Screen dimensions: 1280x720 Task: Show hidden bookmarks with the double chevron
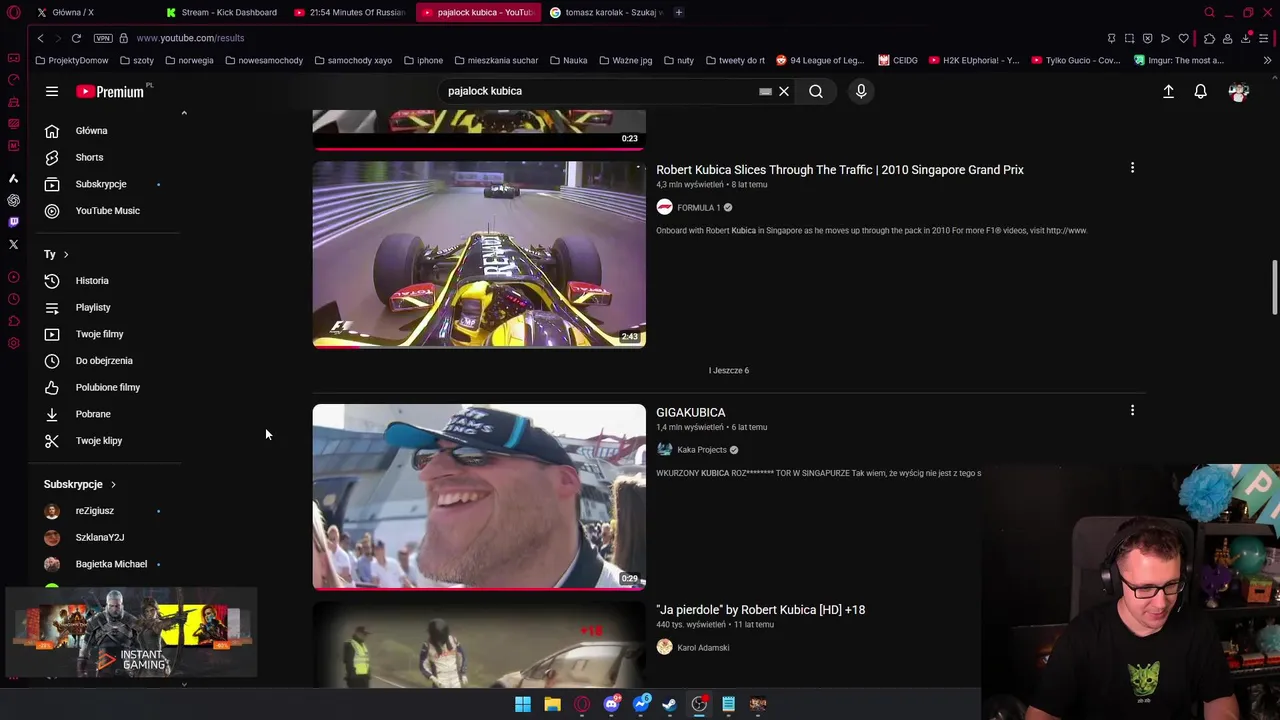pyautogui.click(x=1267, y=60)
